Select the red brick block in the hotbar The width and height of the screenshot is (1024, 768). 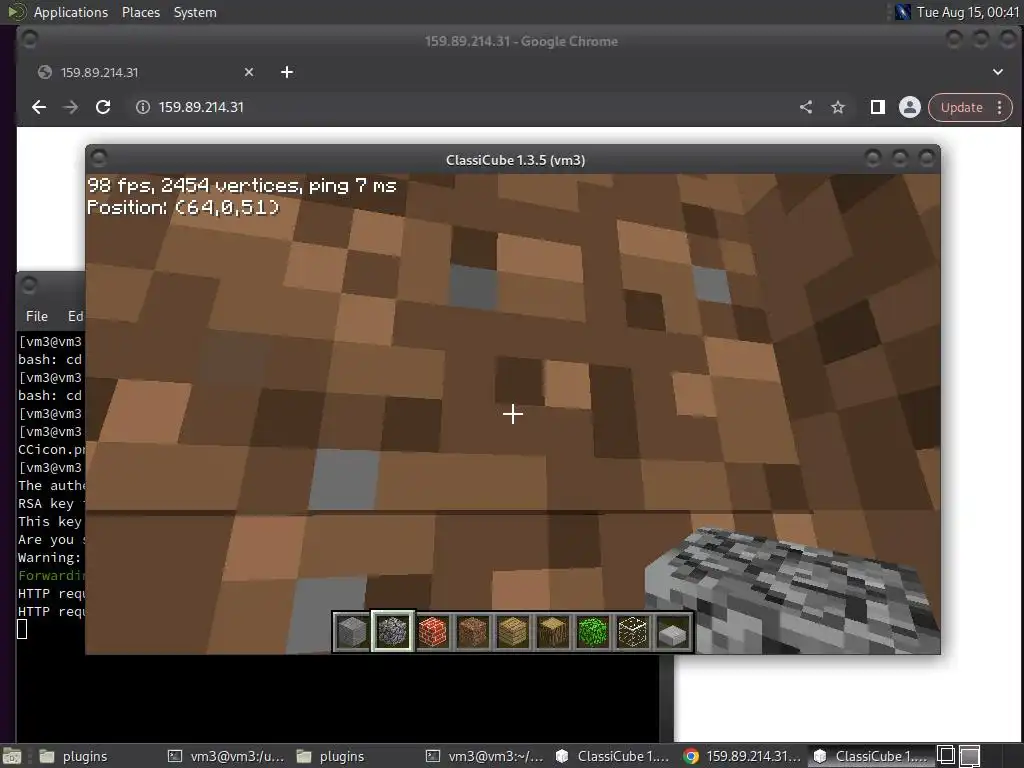tap(432, 632)
